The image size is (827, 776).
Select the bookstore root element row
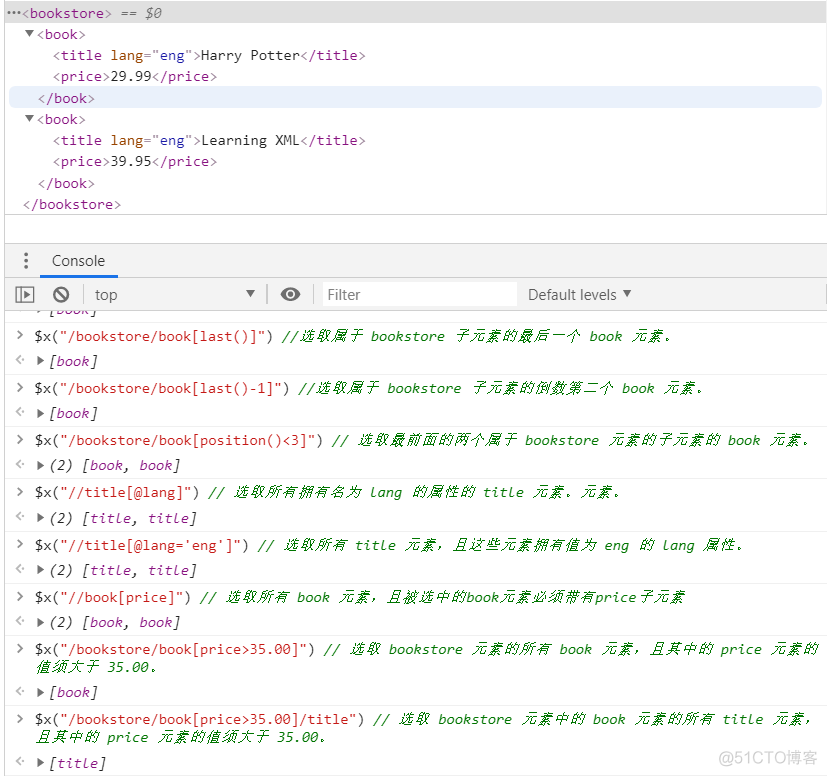[x=416, y=13]
